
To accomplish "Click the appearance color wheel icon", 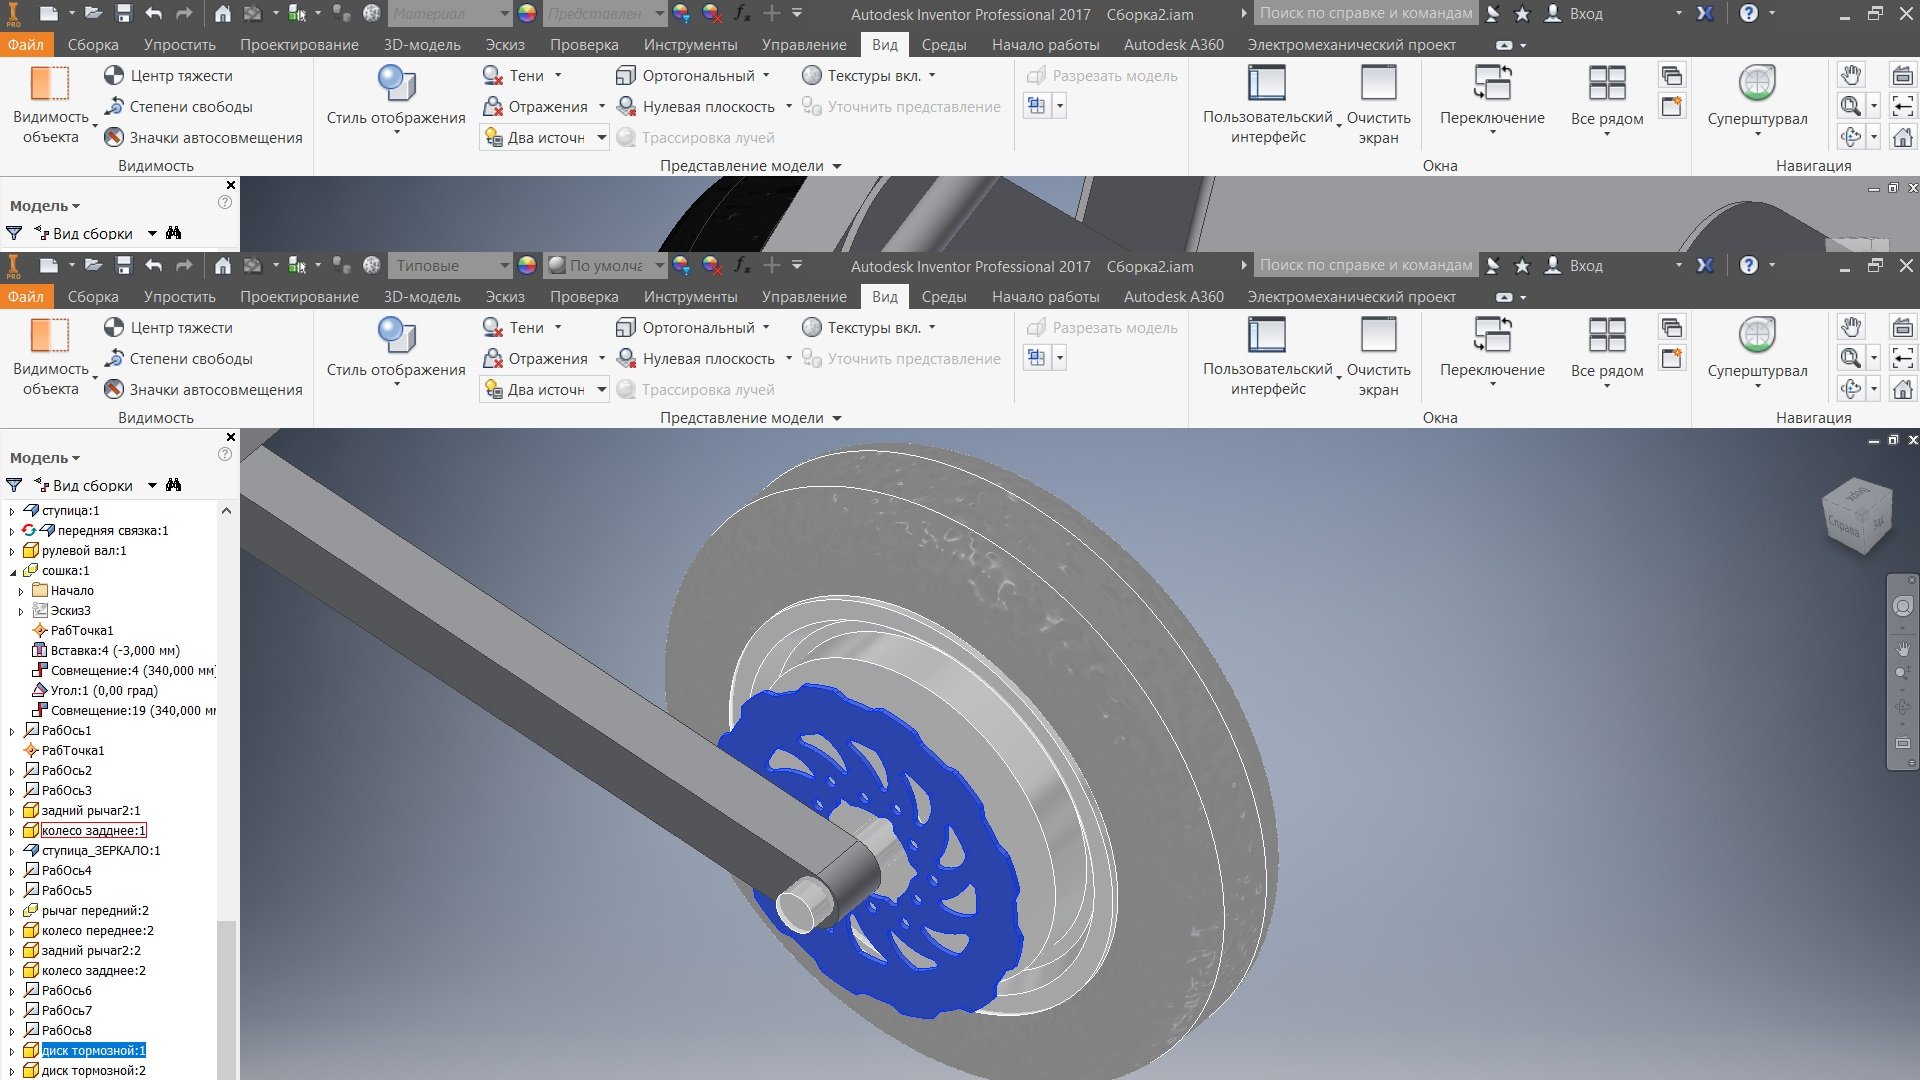I will pyautogui.click(x=527, y=266).
